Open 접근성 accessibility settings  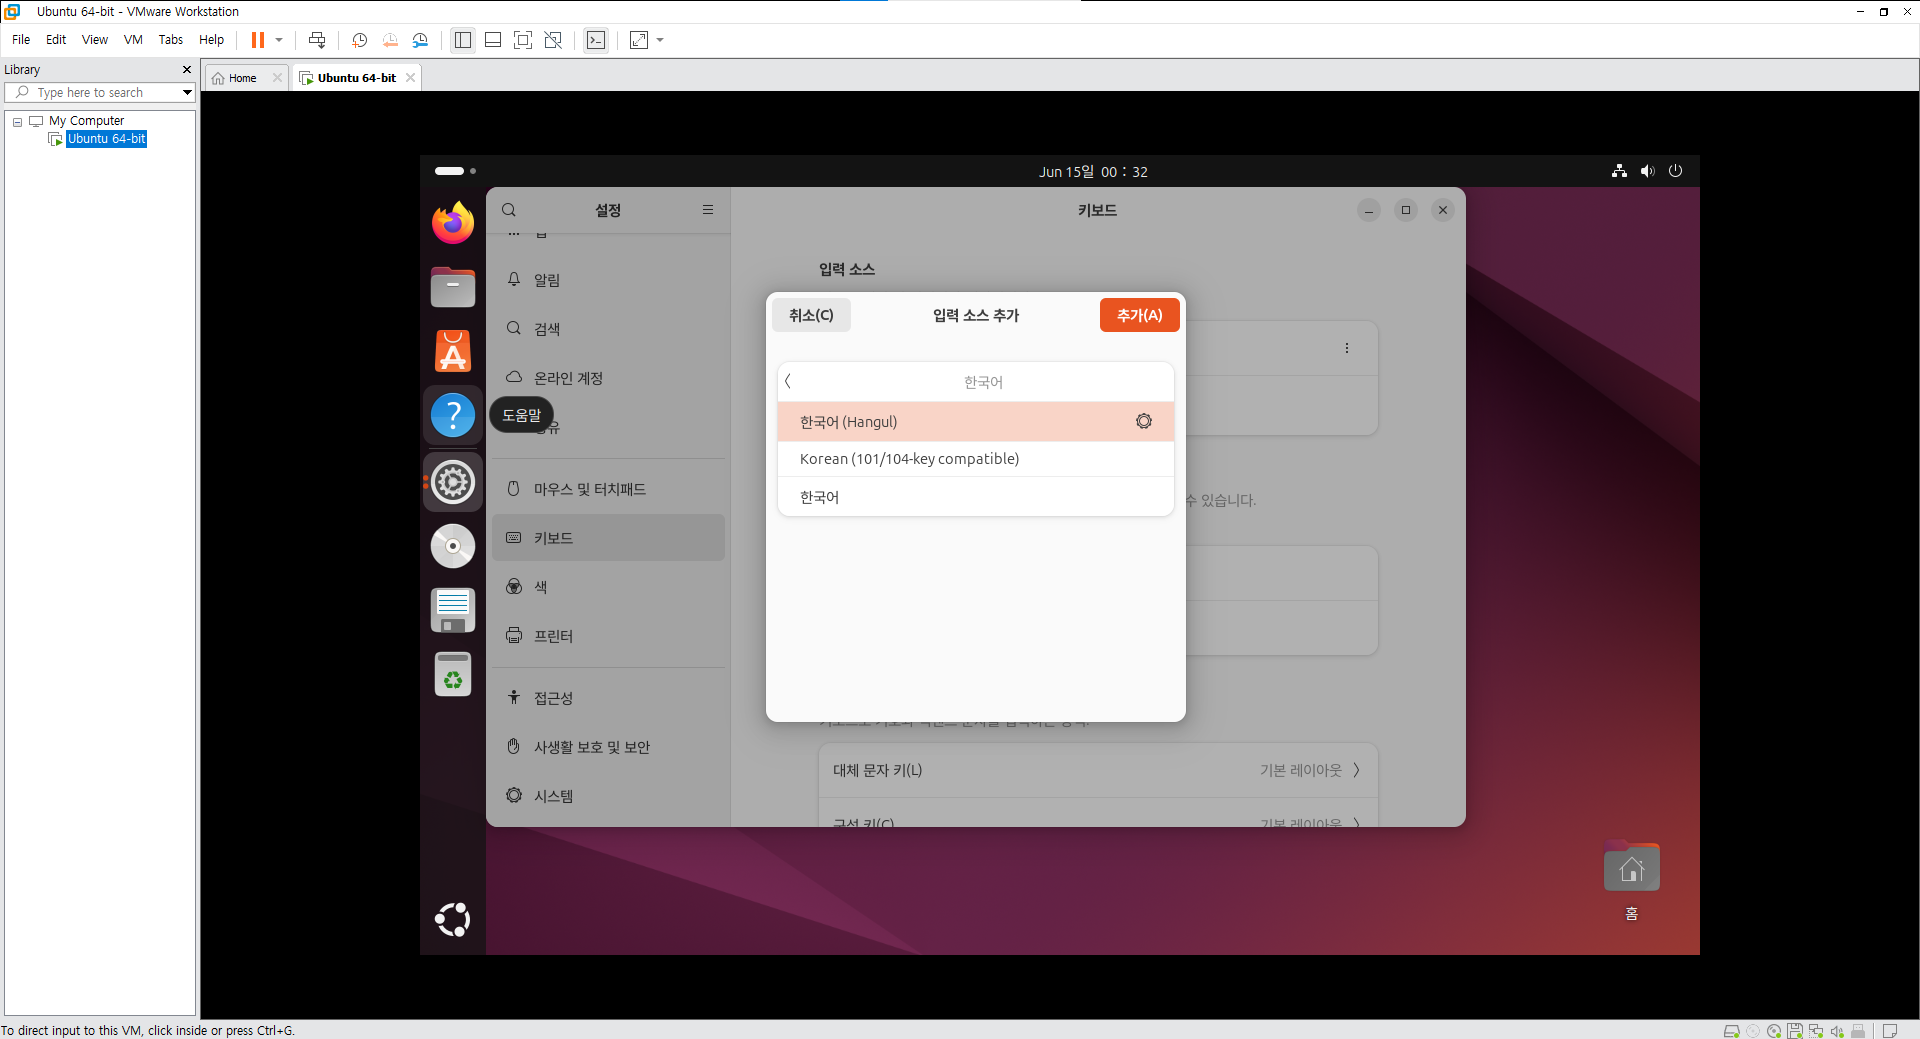click(x=608, y=698)
